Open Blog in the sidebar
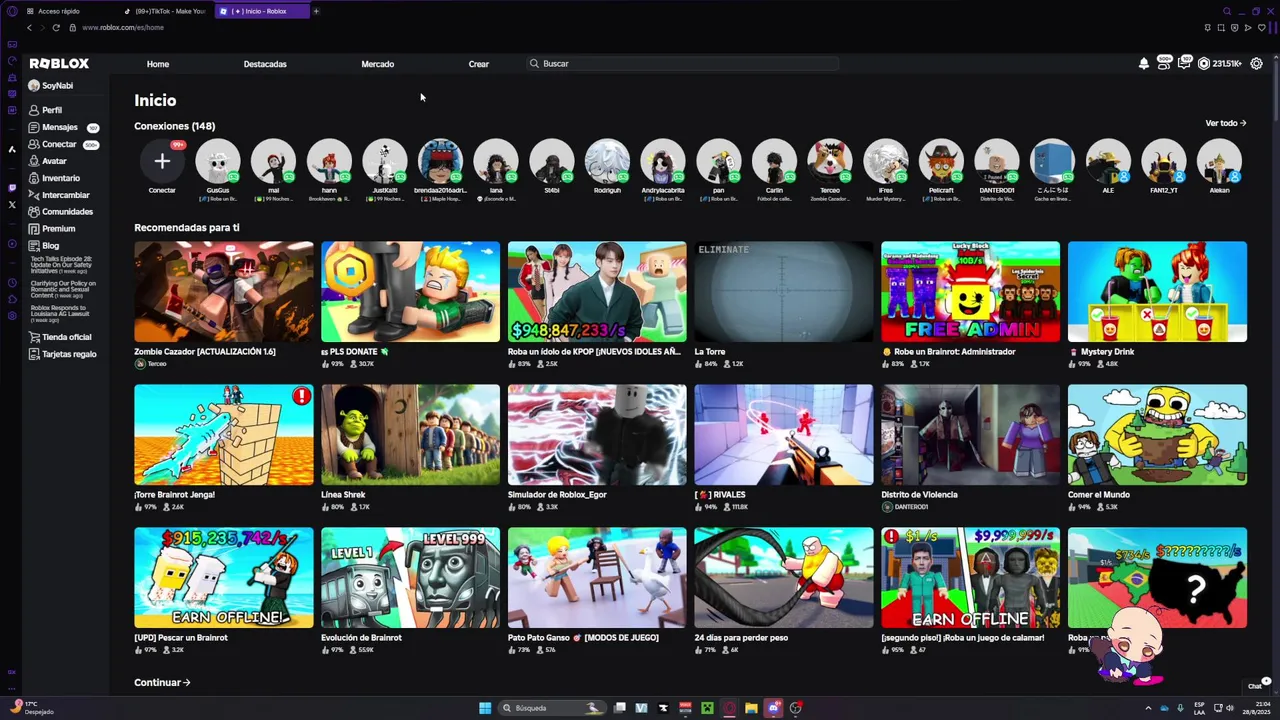The image size is (1280, 720). click(x=44, y=246)
